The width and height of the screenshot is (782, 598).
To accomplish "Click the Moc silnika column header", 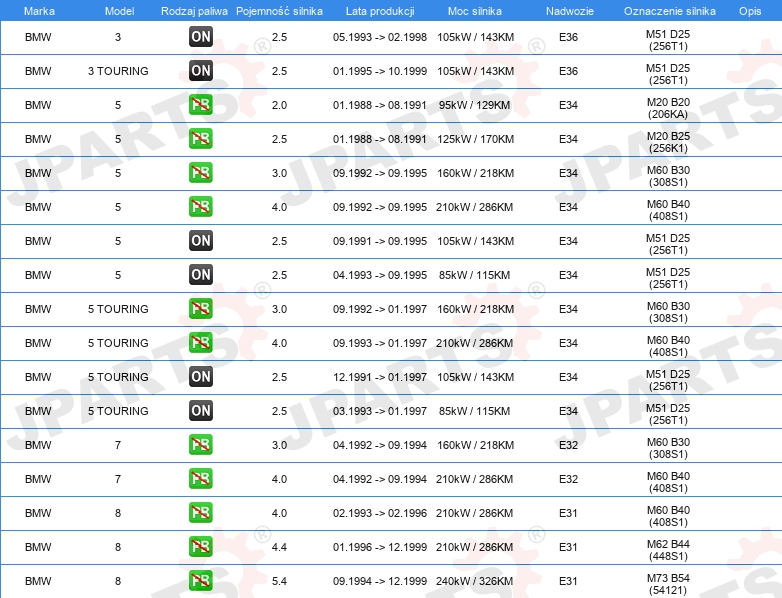I will (475, 11).
